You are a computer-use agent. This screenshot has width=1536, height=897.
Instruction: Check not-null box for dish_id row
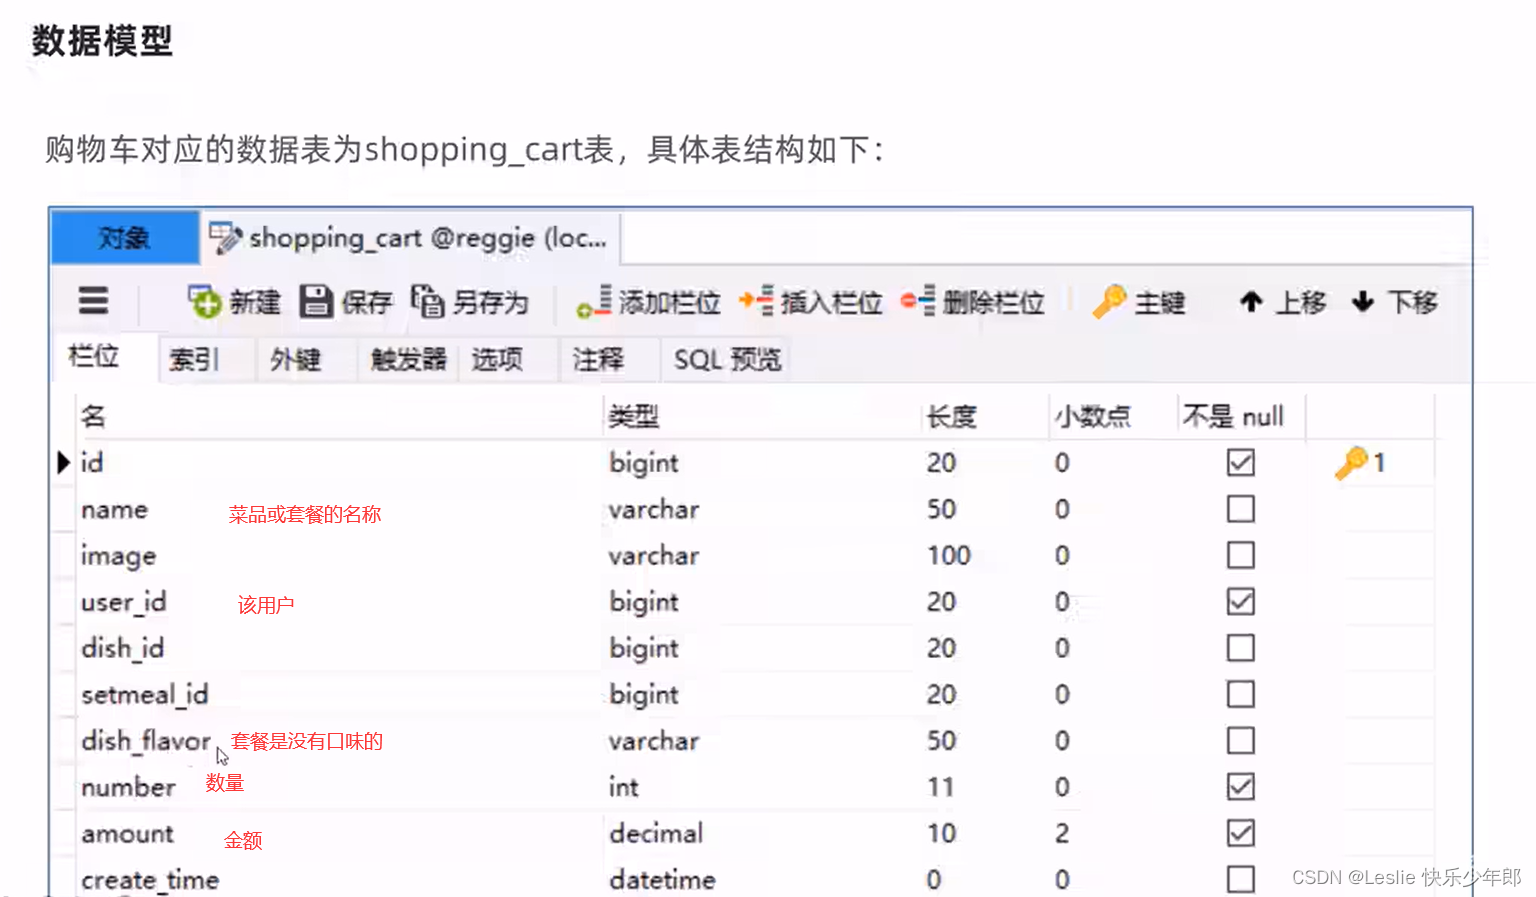point(1241,648)
